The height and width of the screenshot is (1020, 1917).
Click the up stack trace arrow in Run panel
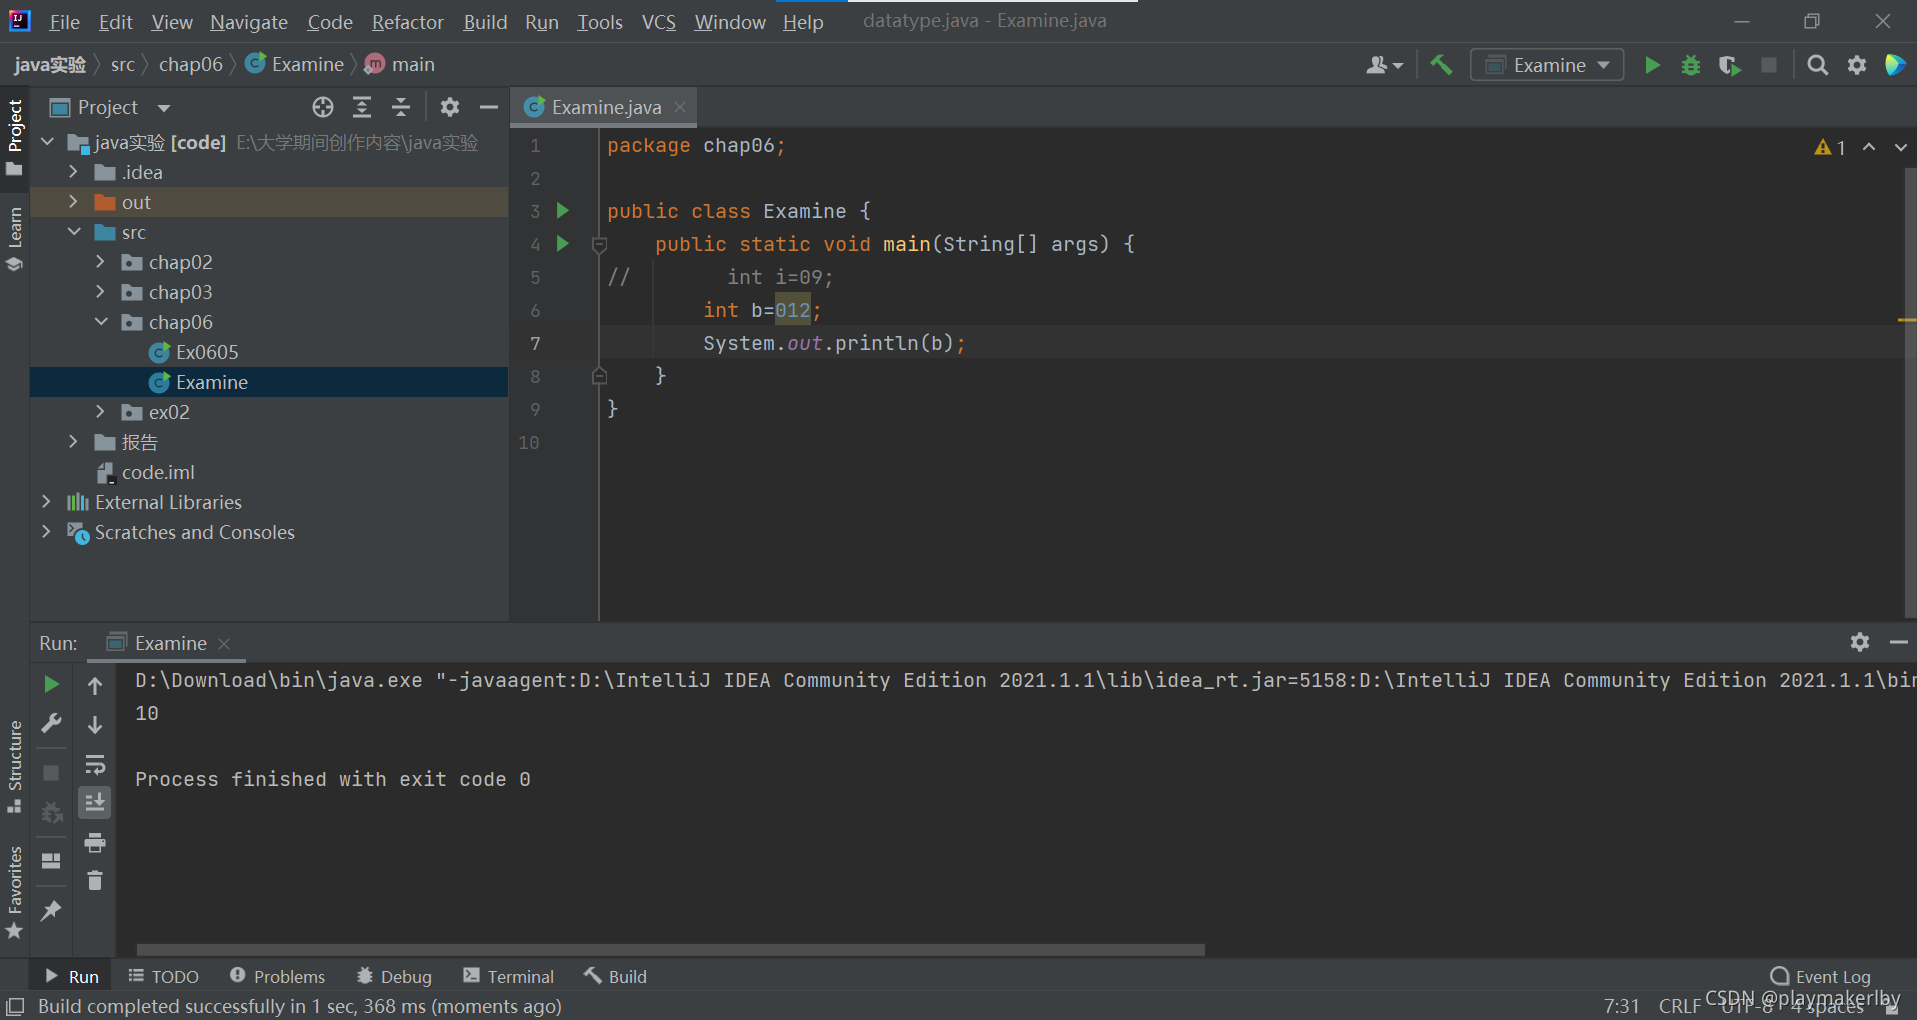[95, 686]
